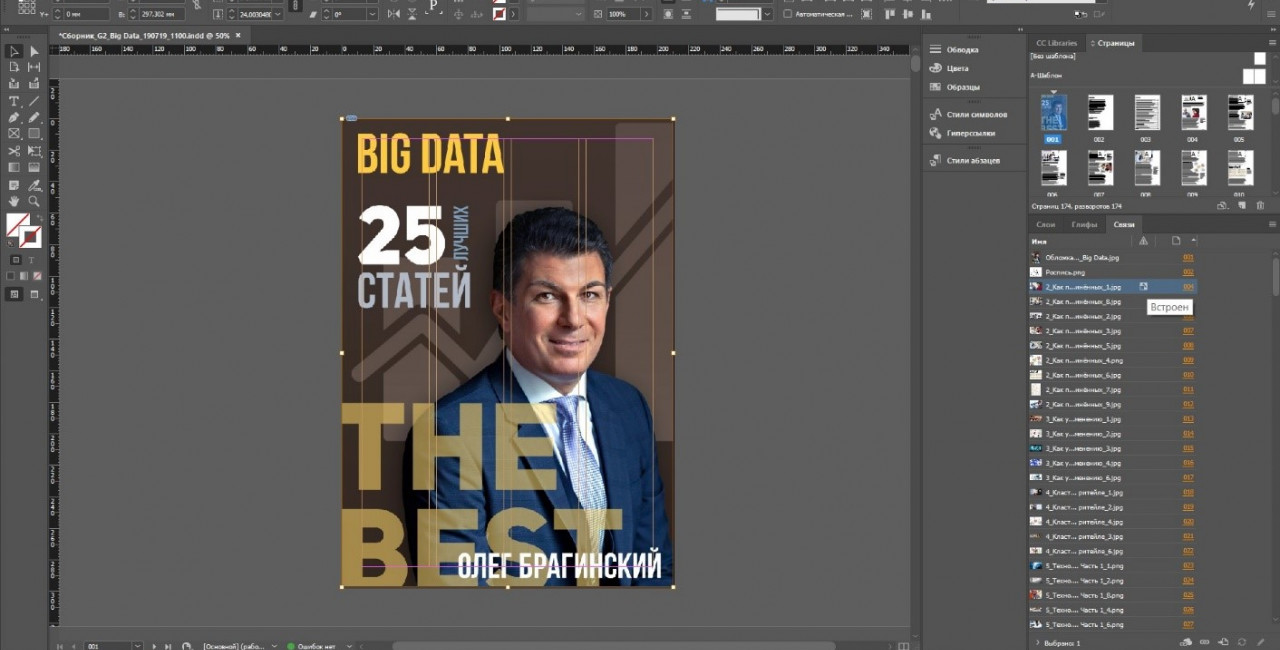Select the Type tool in the toolbox
This screenshot has width=1280, height=650.
(14, 101)
